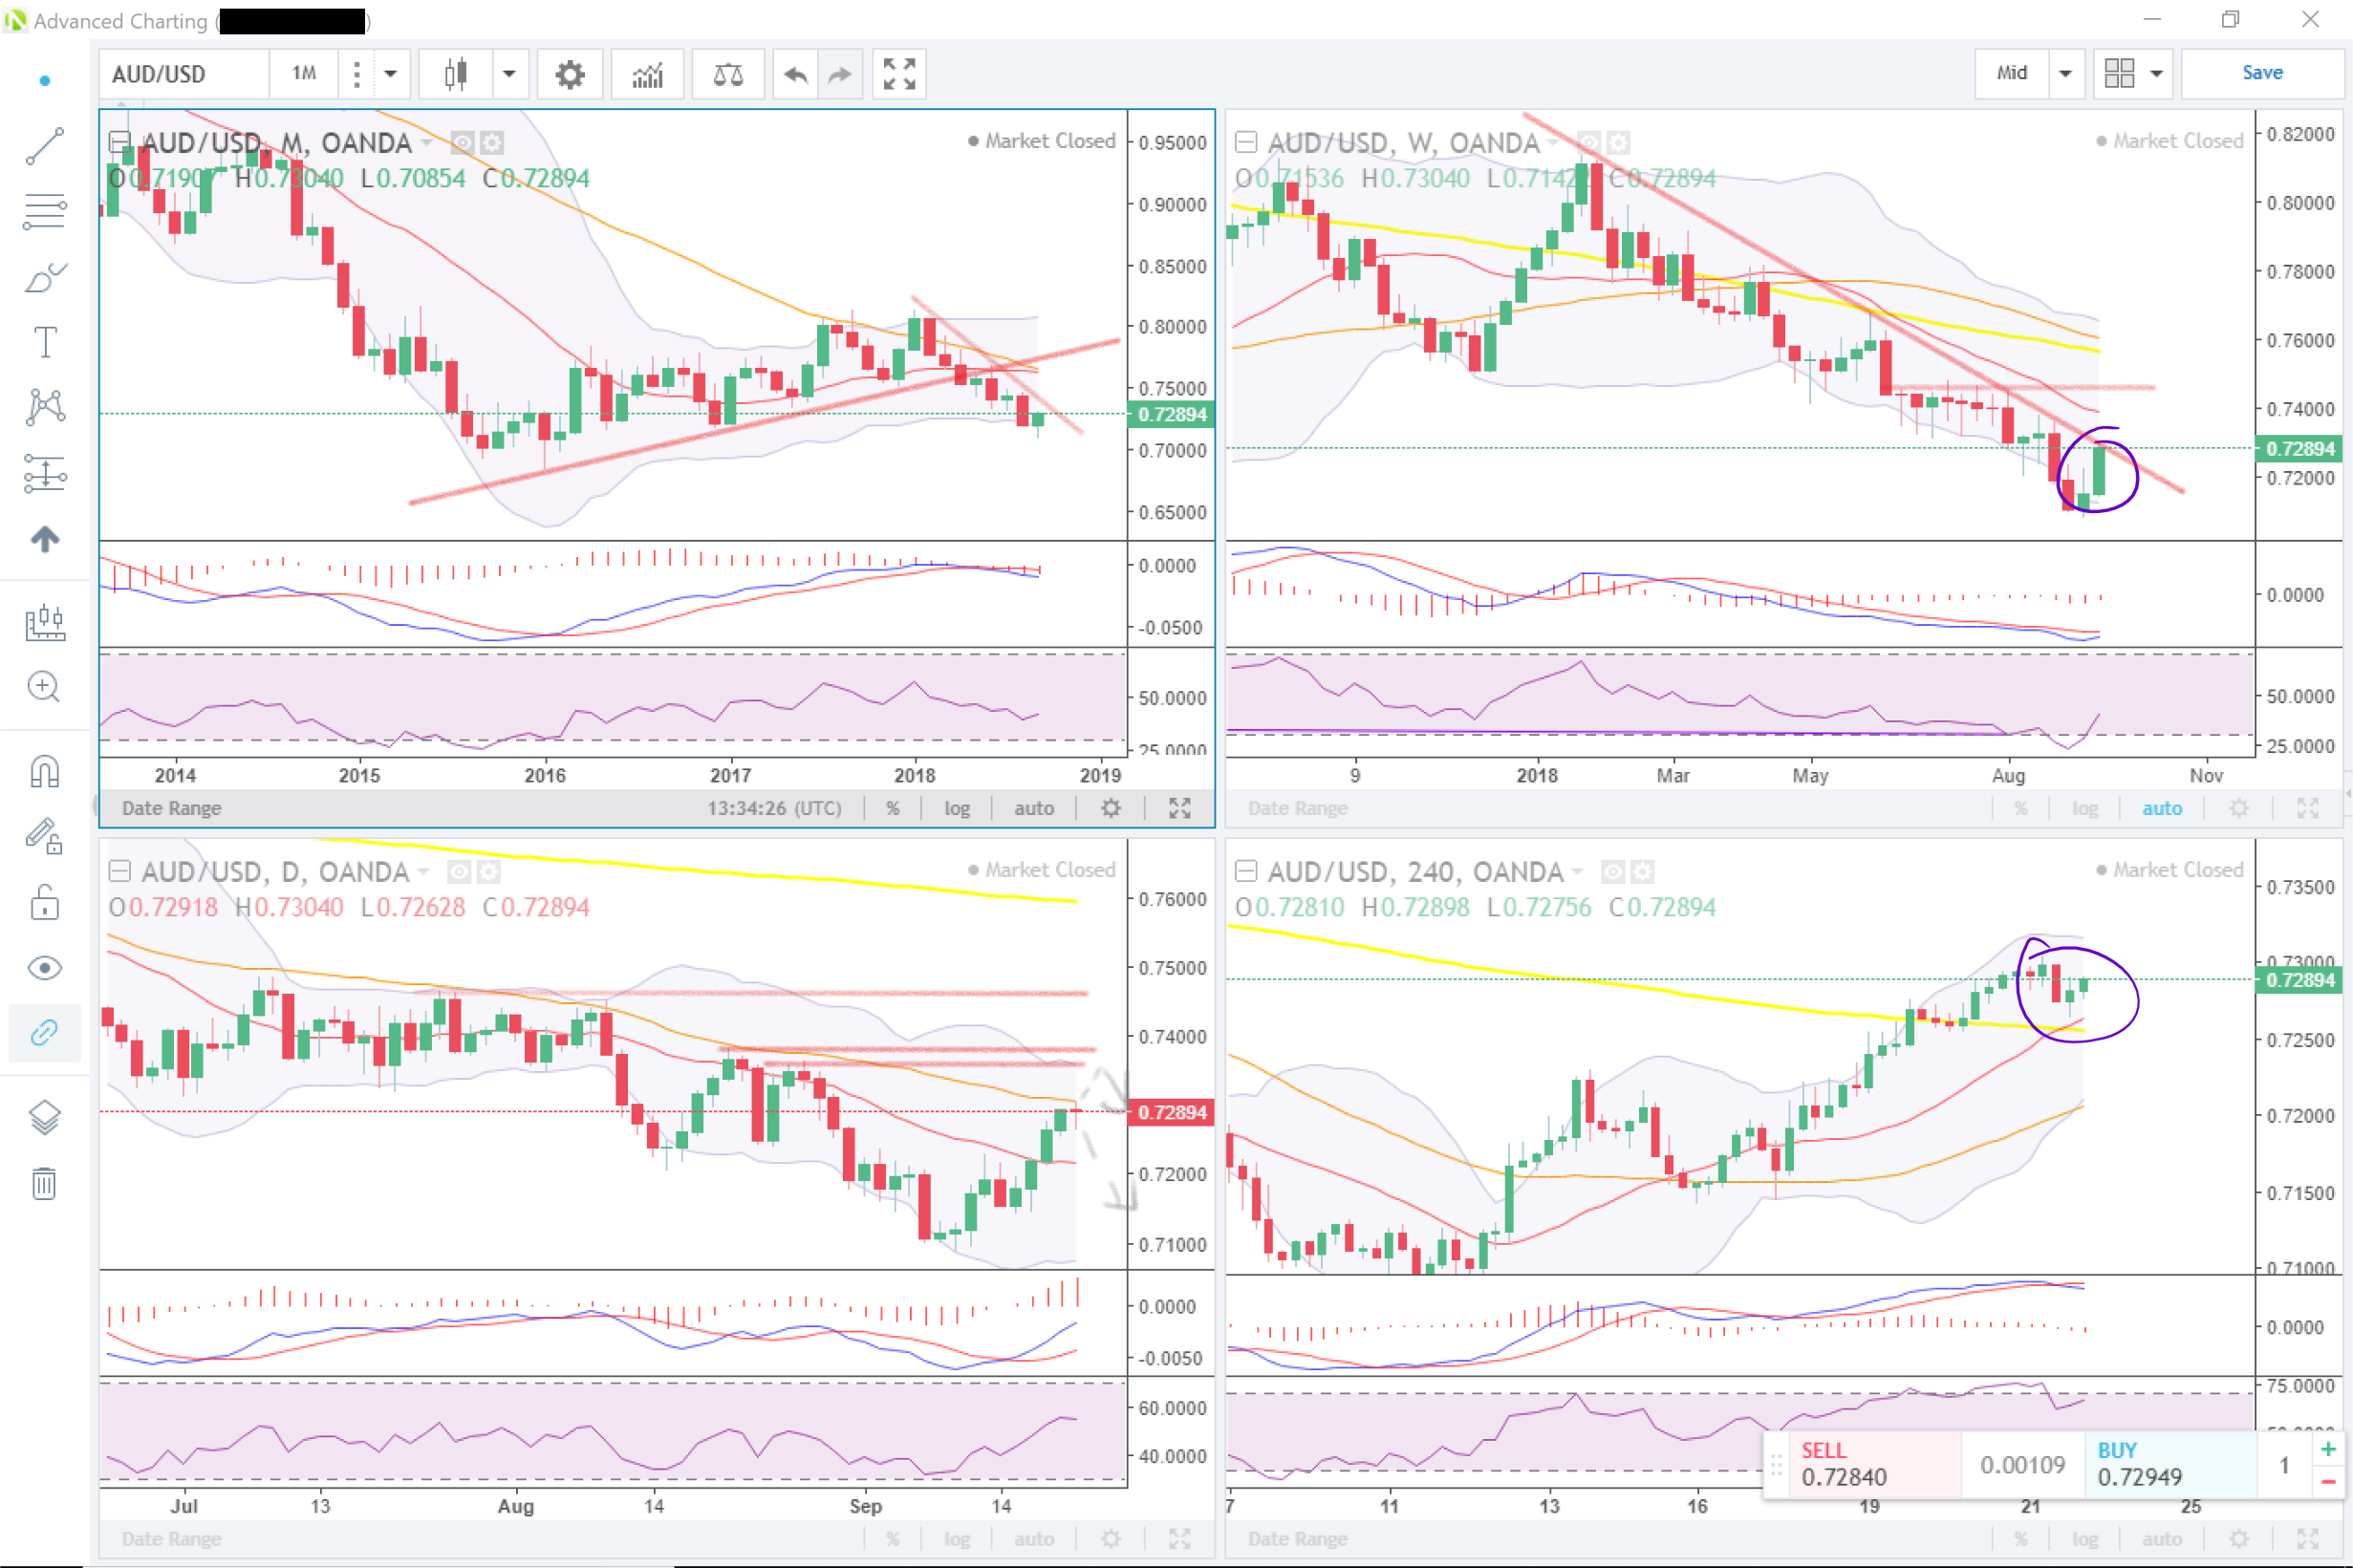Click the 1M timeframe selector

tap(304, 74)
